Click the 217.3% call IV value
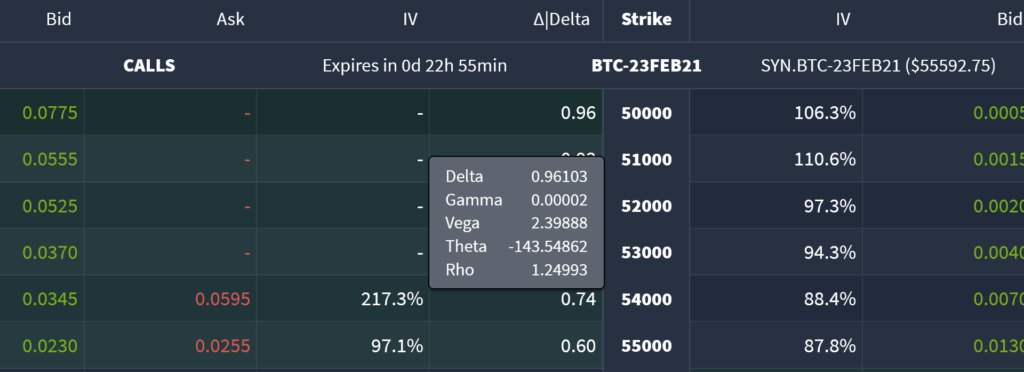The width and height of the screenshot is (1024, 372). (392, 300)
